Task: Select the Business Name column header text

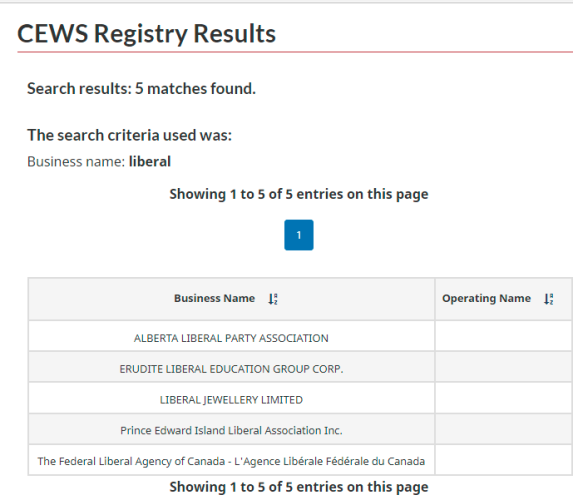Action: 215,298
